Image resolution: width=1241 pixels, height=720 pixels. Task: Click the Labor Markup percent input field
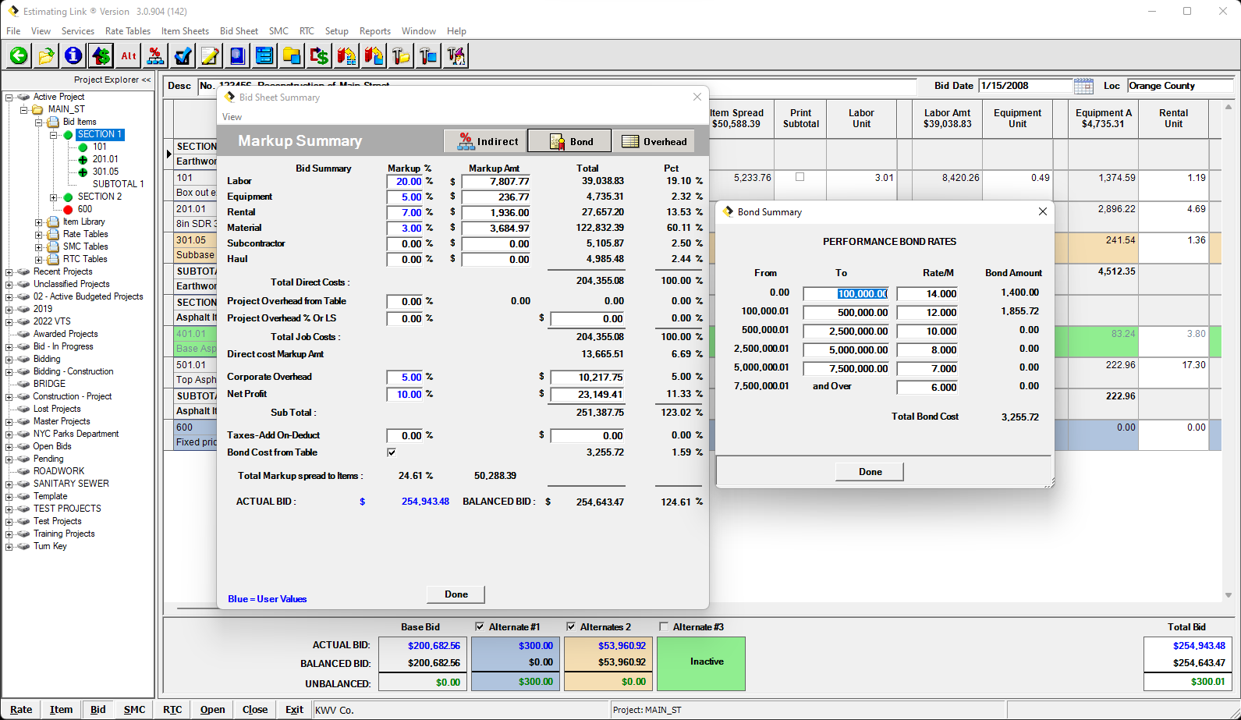[405, 181]
